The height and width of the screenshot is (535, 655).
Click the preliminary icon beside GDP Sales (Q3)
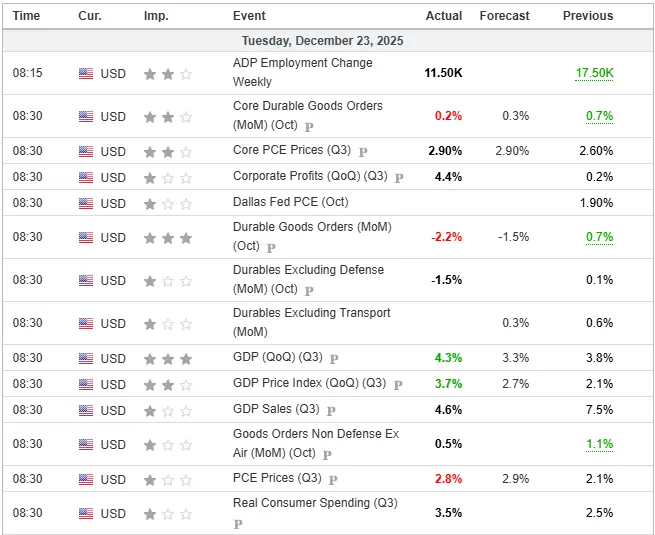[x=331, y=410]
